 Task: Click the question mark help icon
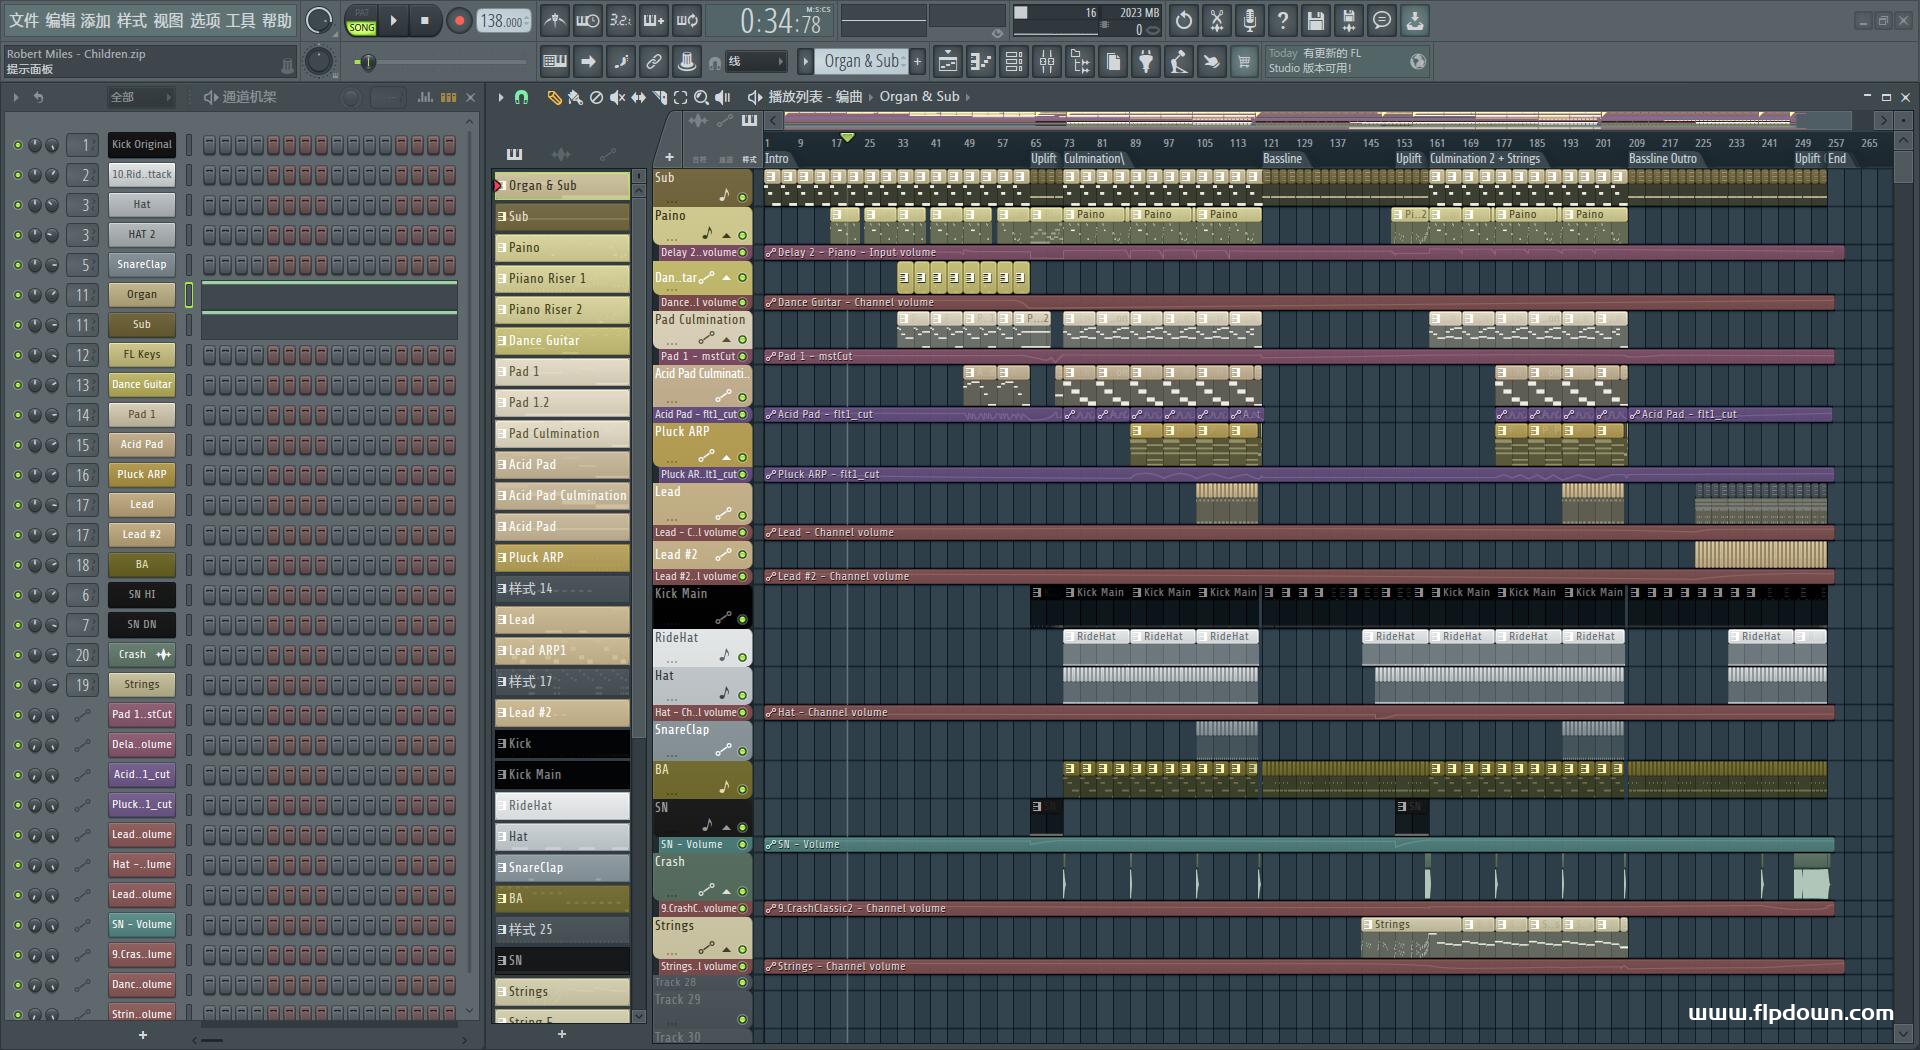coord(1283,20)
